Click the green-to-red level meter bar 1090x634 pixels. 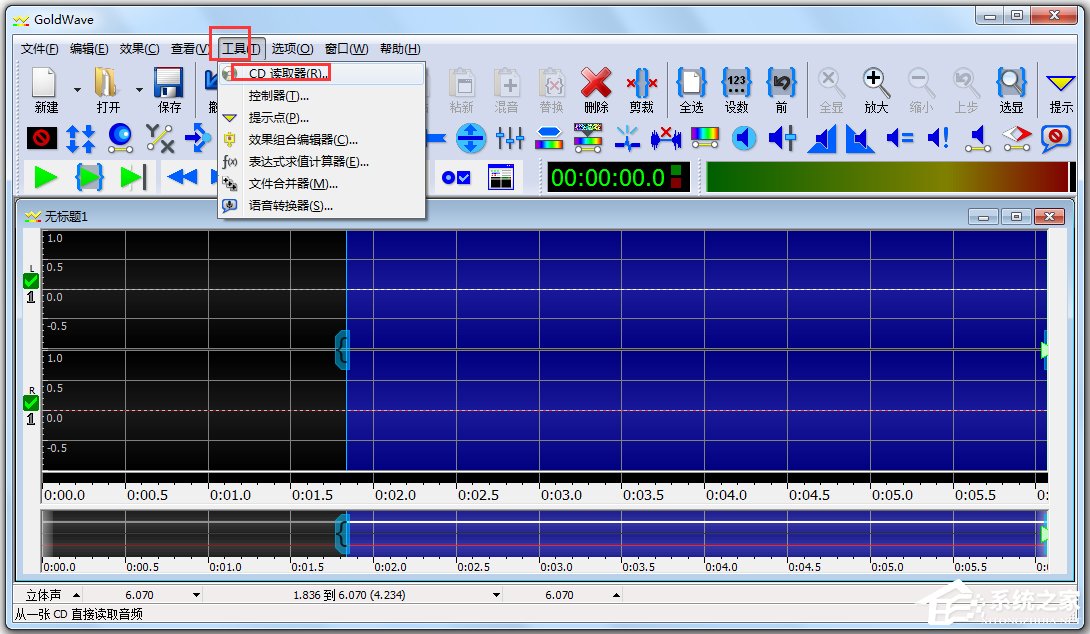890,177
